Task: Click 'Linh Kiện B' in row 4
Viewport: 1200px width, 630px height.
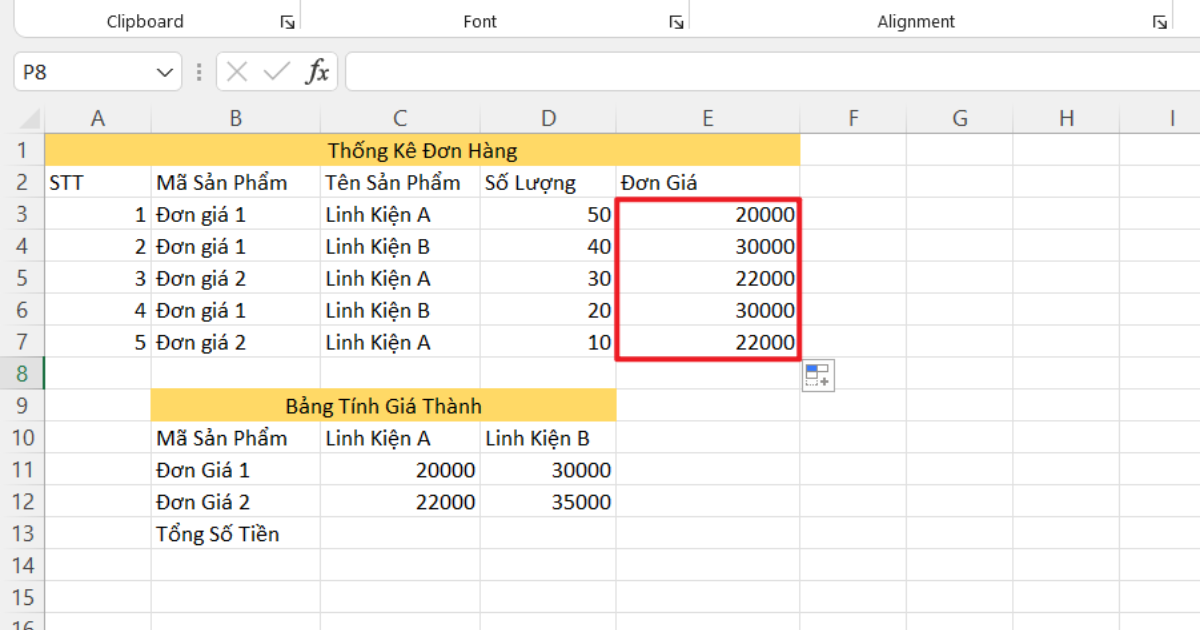Action: [x=400, y=246]
